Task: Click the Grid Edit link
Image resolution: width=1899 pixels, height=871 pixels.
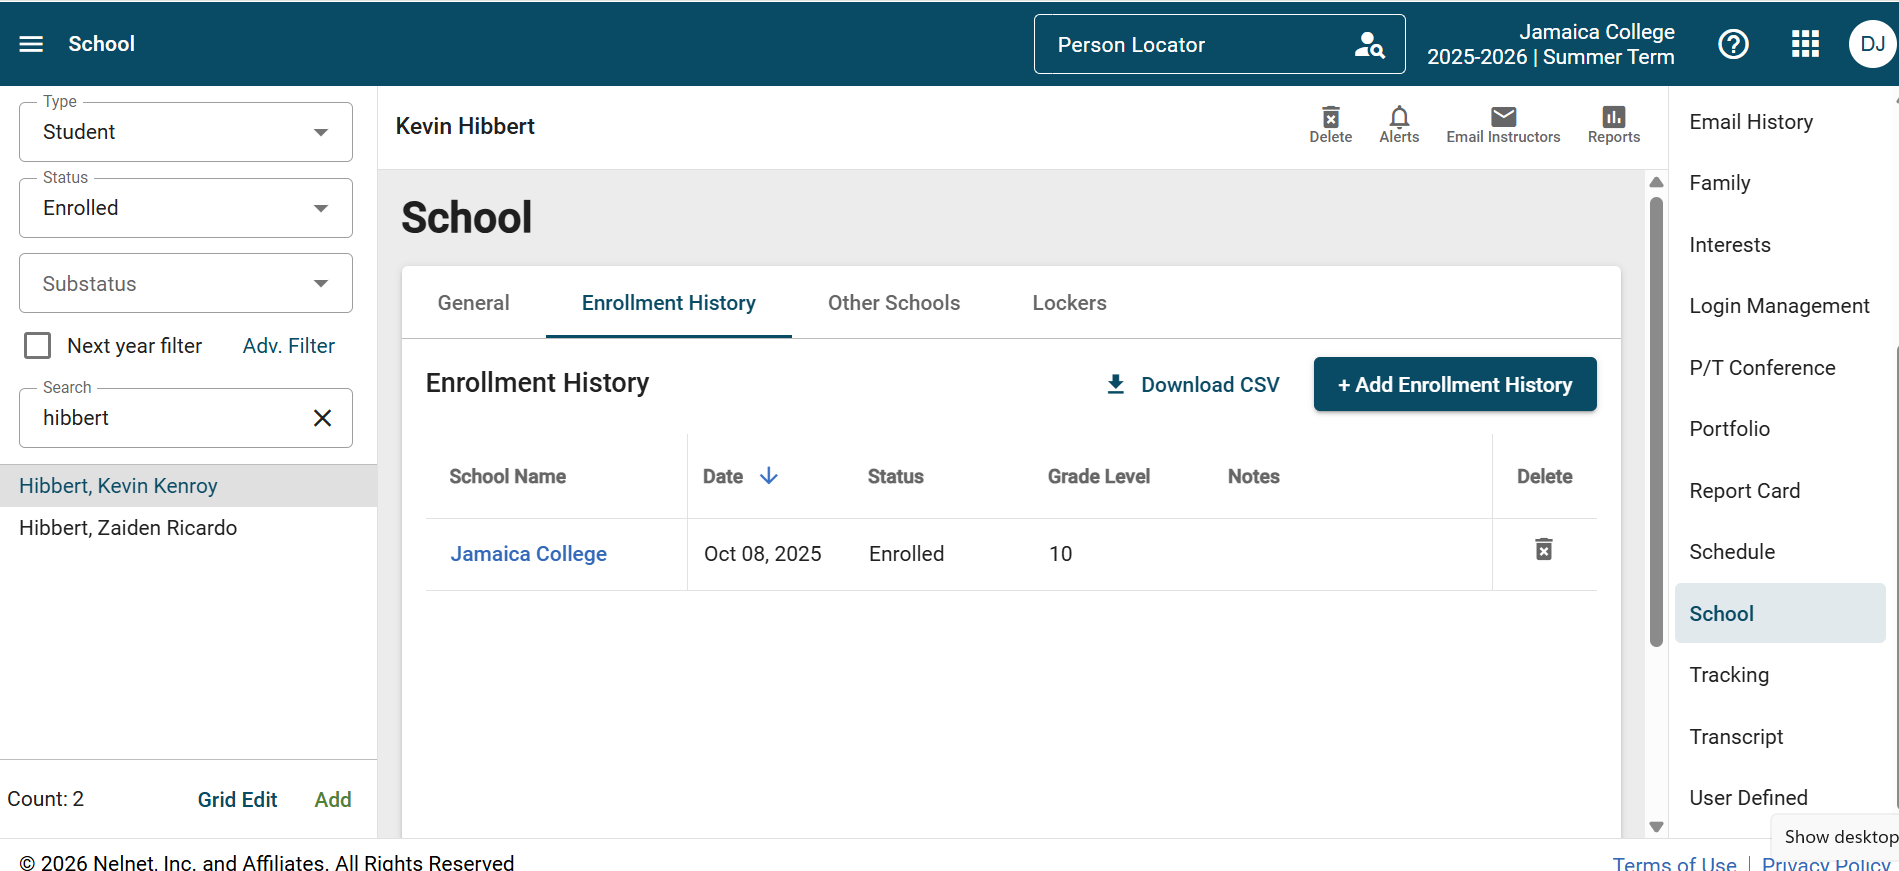Action: point(238,800)
